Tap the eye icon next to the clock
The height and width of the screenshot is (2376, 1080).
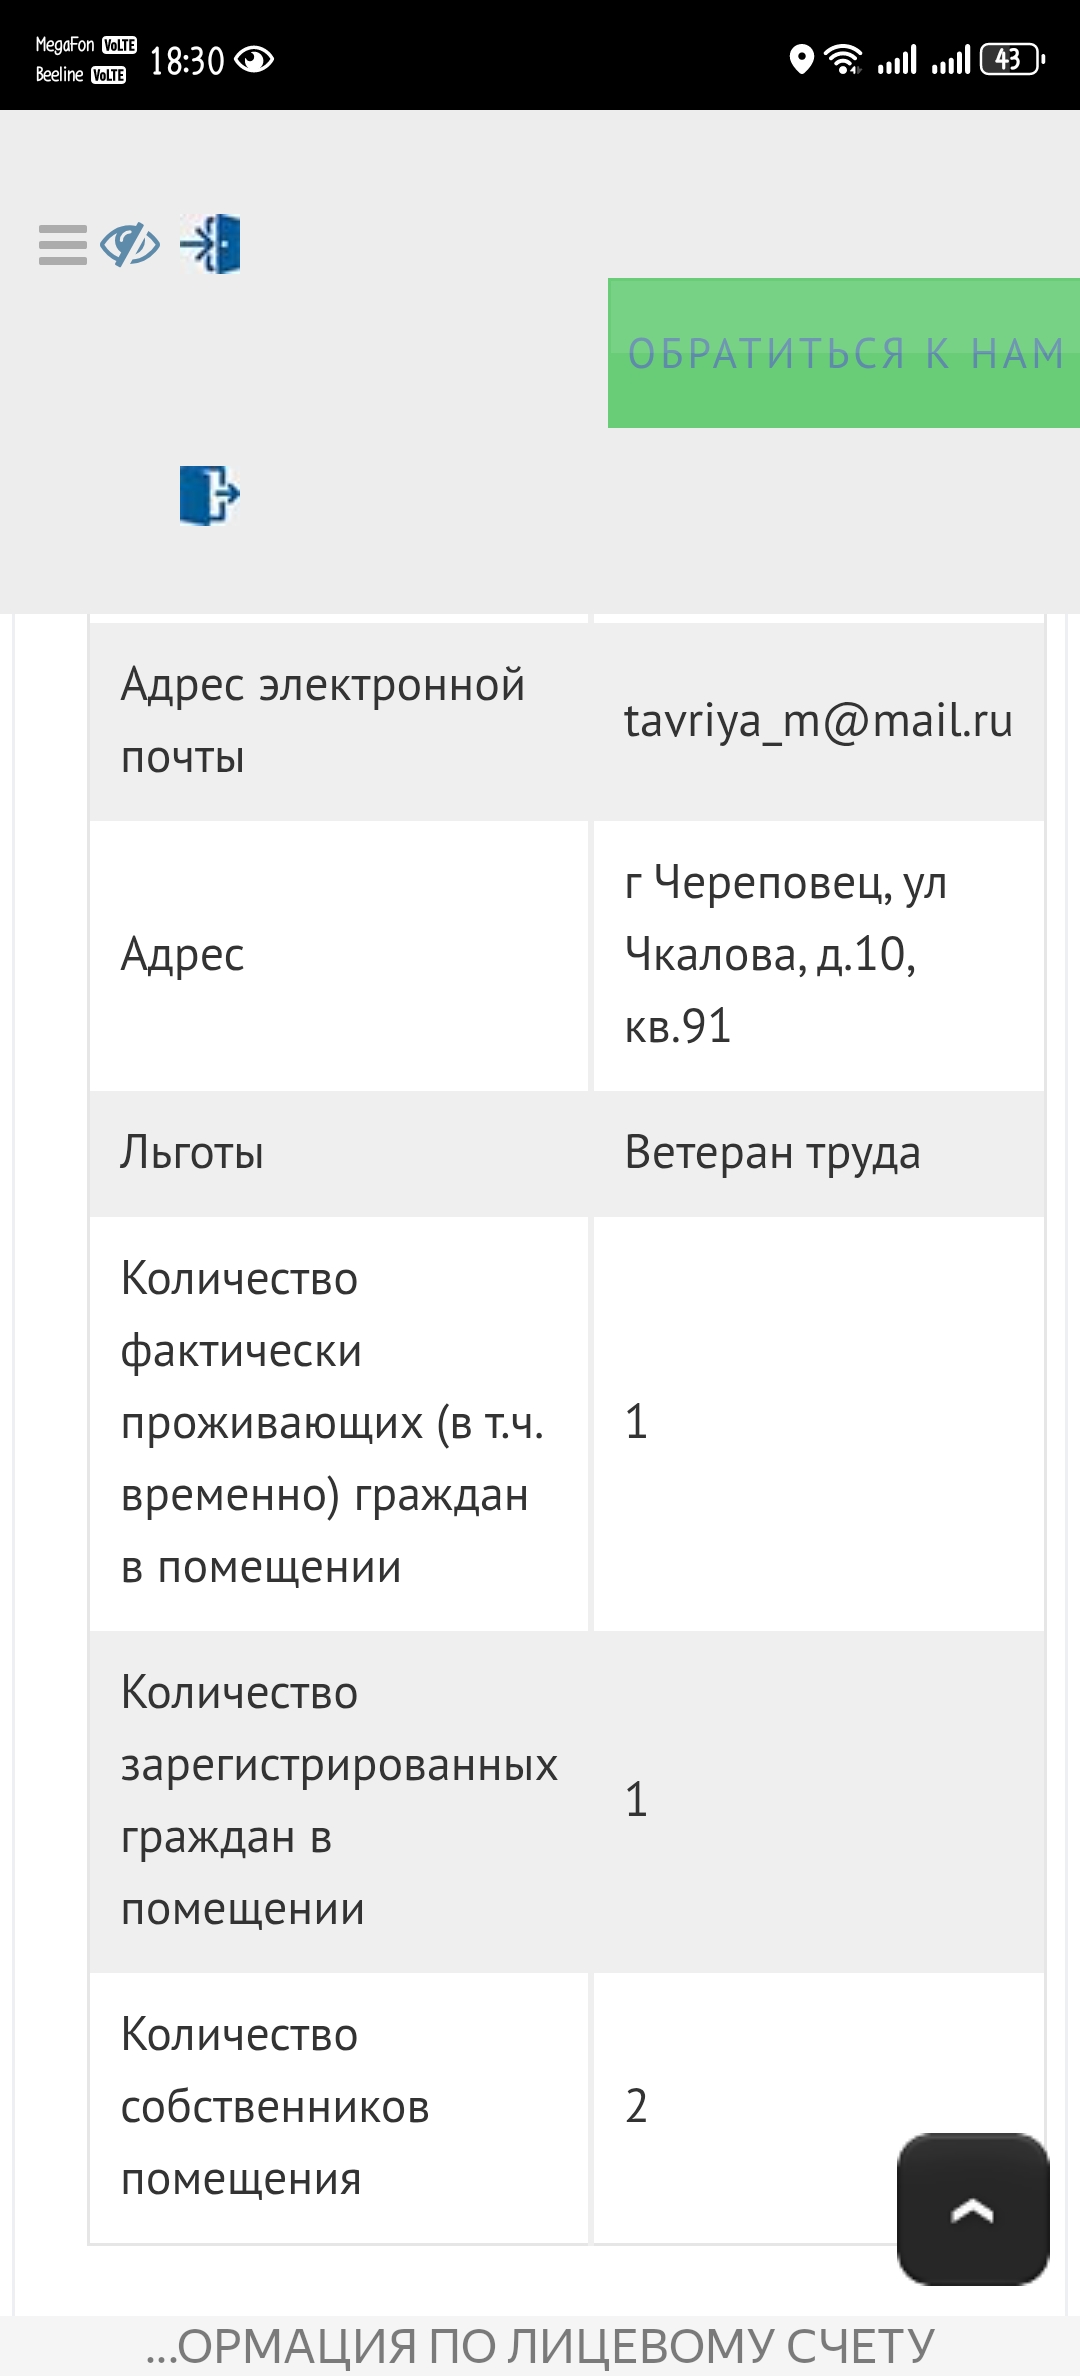point(254,60)
